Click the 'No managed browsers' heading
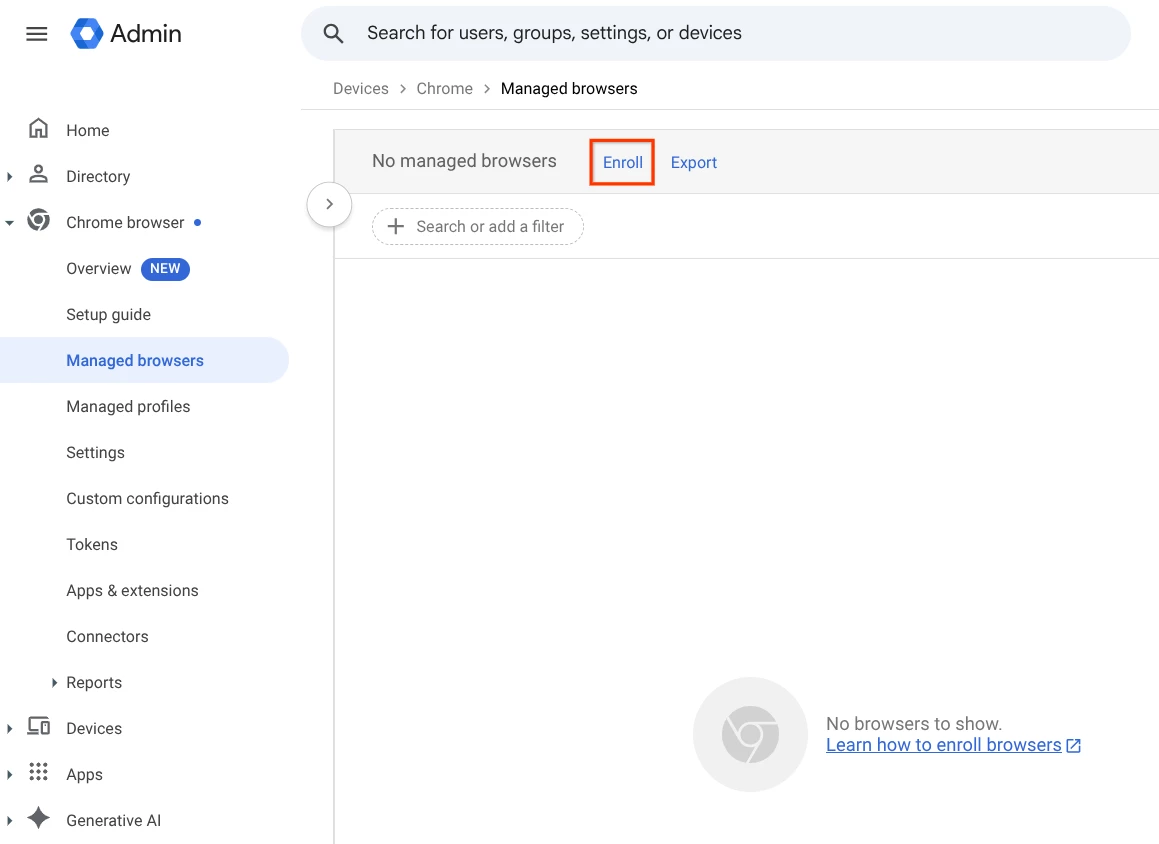The image size is (1159, 844). tap(464, 161)
